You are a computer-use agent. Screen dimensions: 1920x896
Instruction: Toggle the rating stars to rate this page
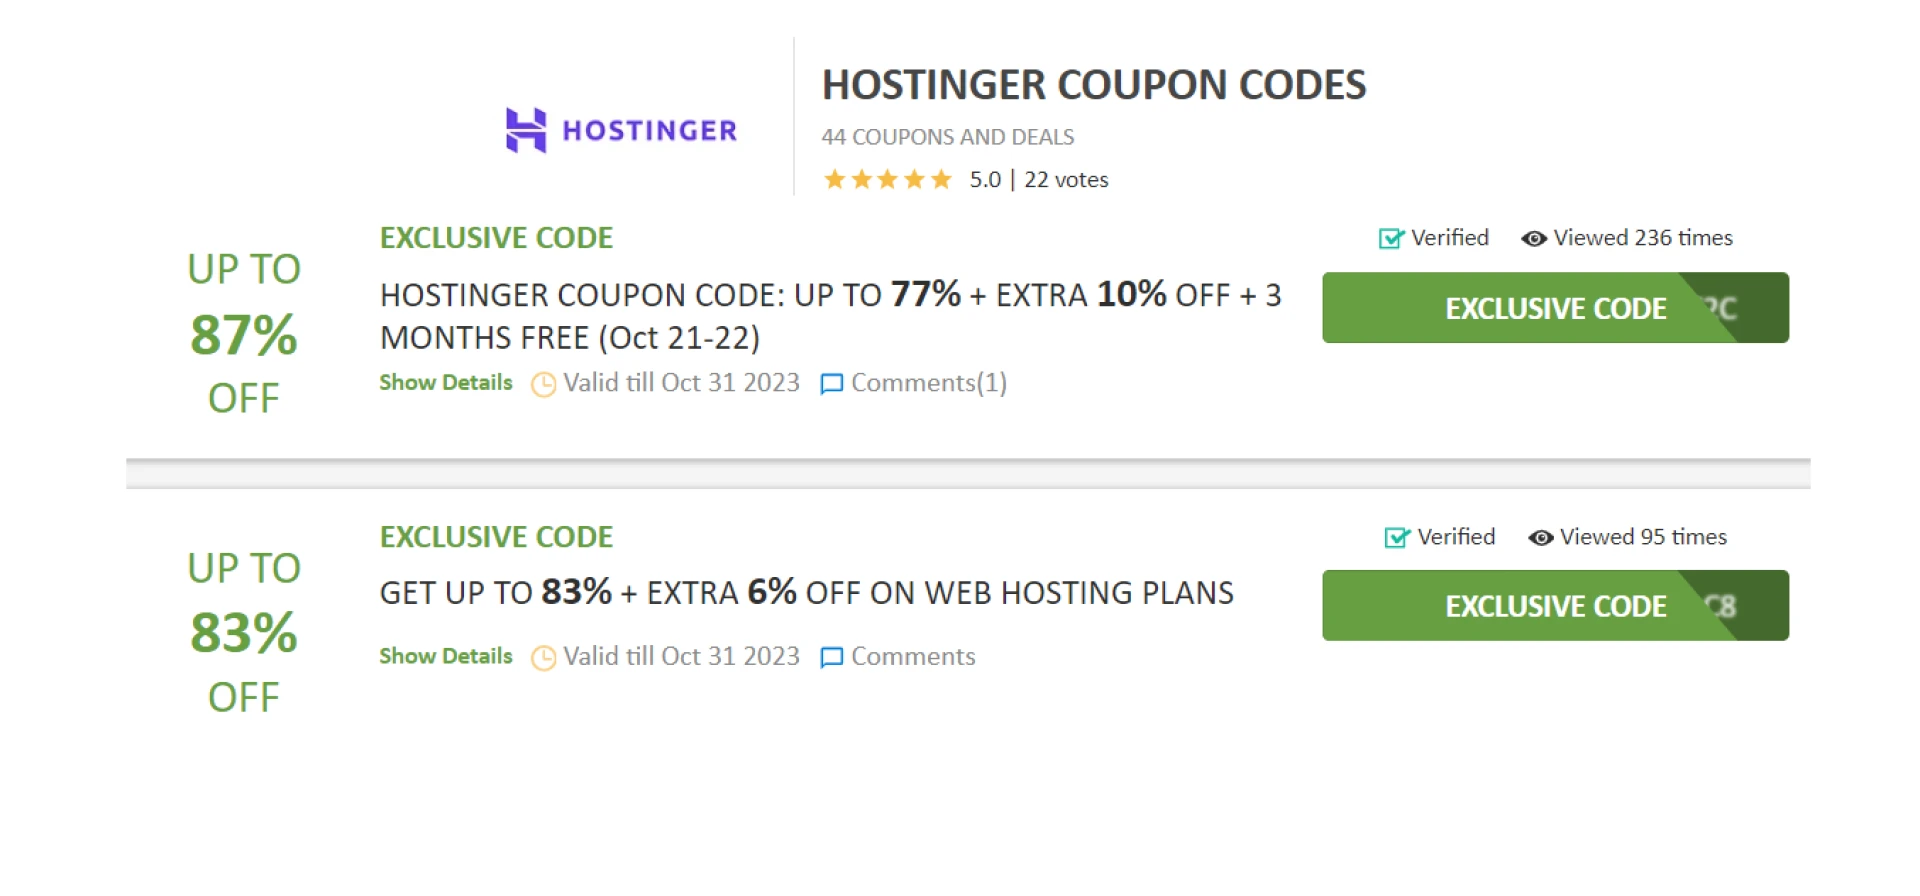(x=887, y=178)
